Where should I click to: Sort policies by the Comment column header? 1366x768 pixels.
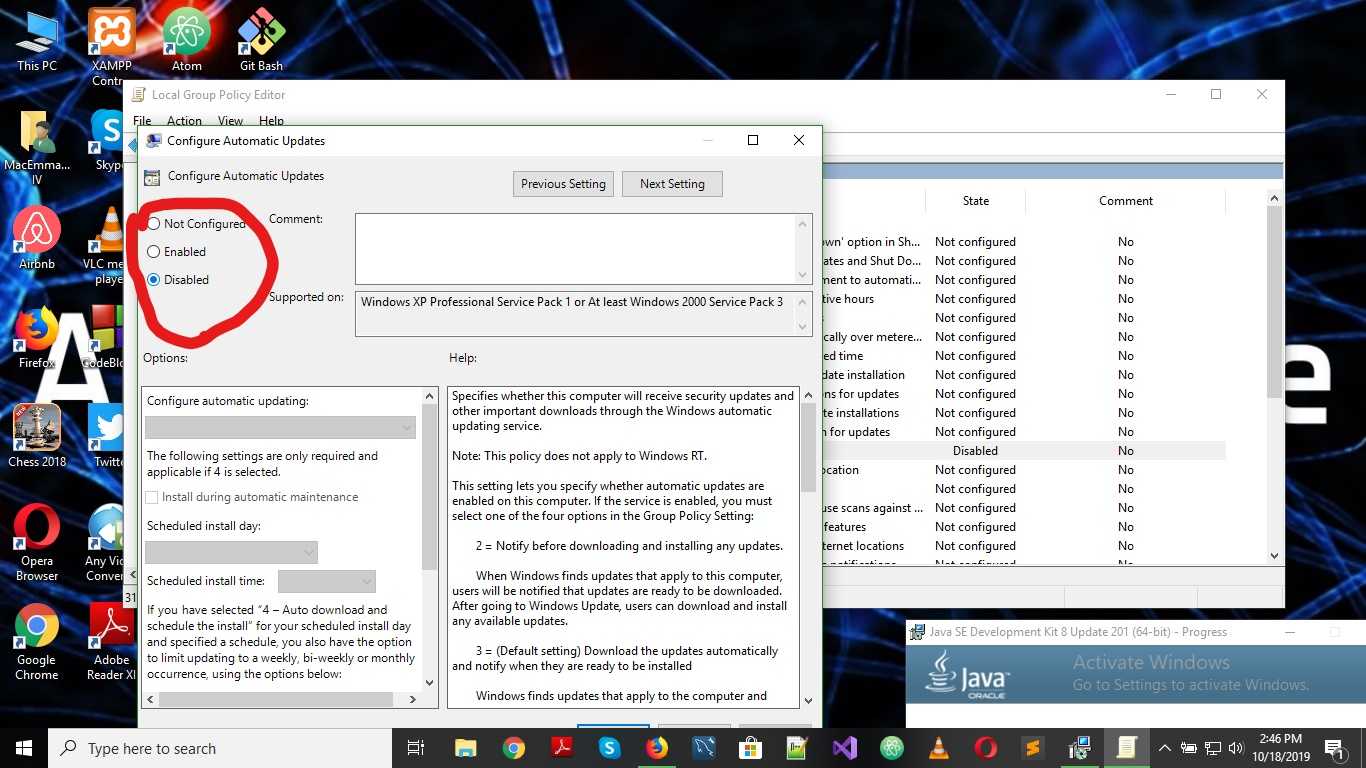(x=1126, y=201)
